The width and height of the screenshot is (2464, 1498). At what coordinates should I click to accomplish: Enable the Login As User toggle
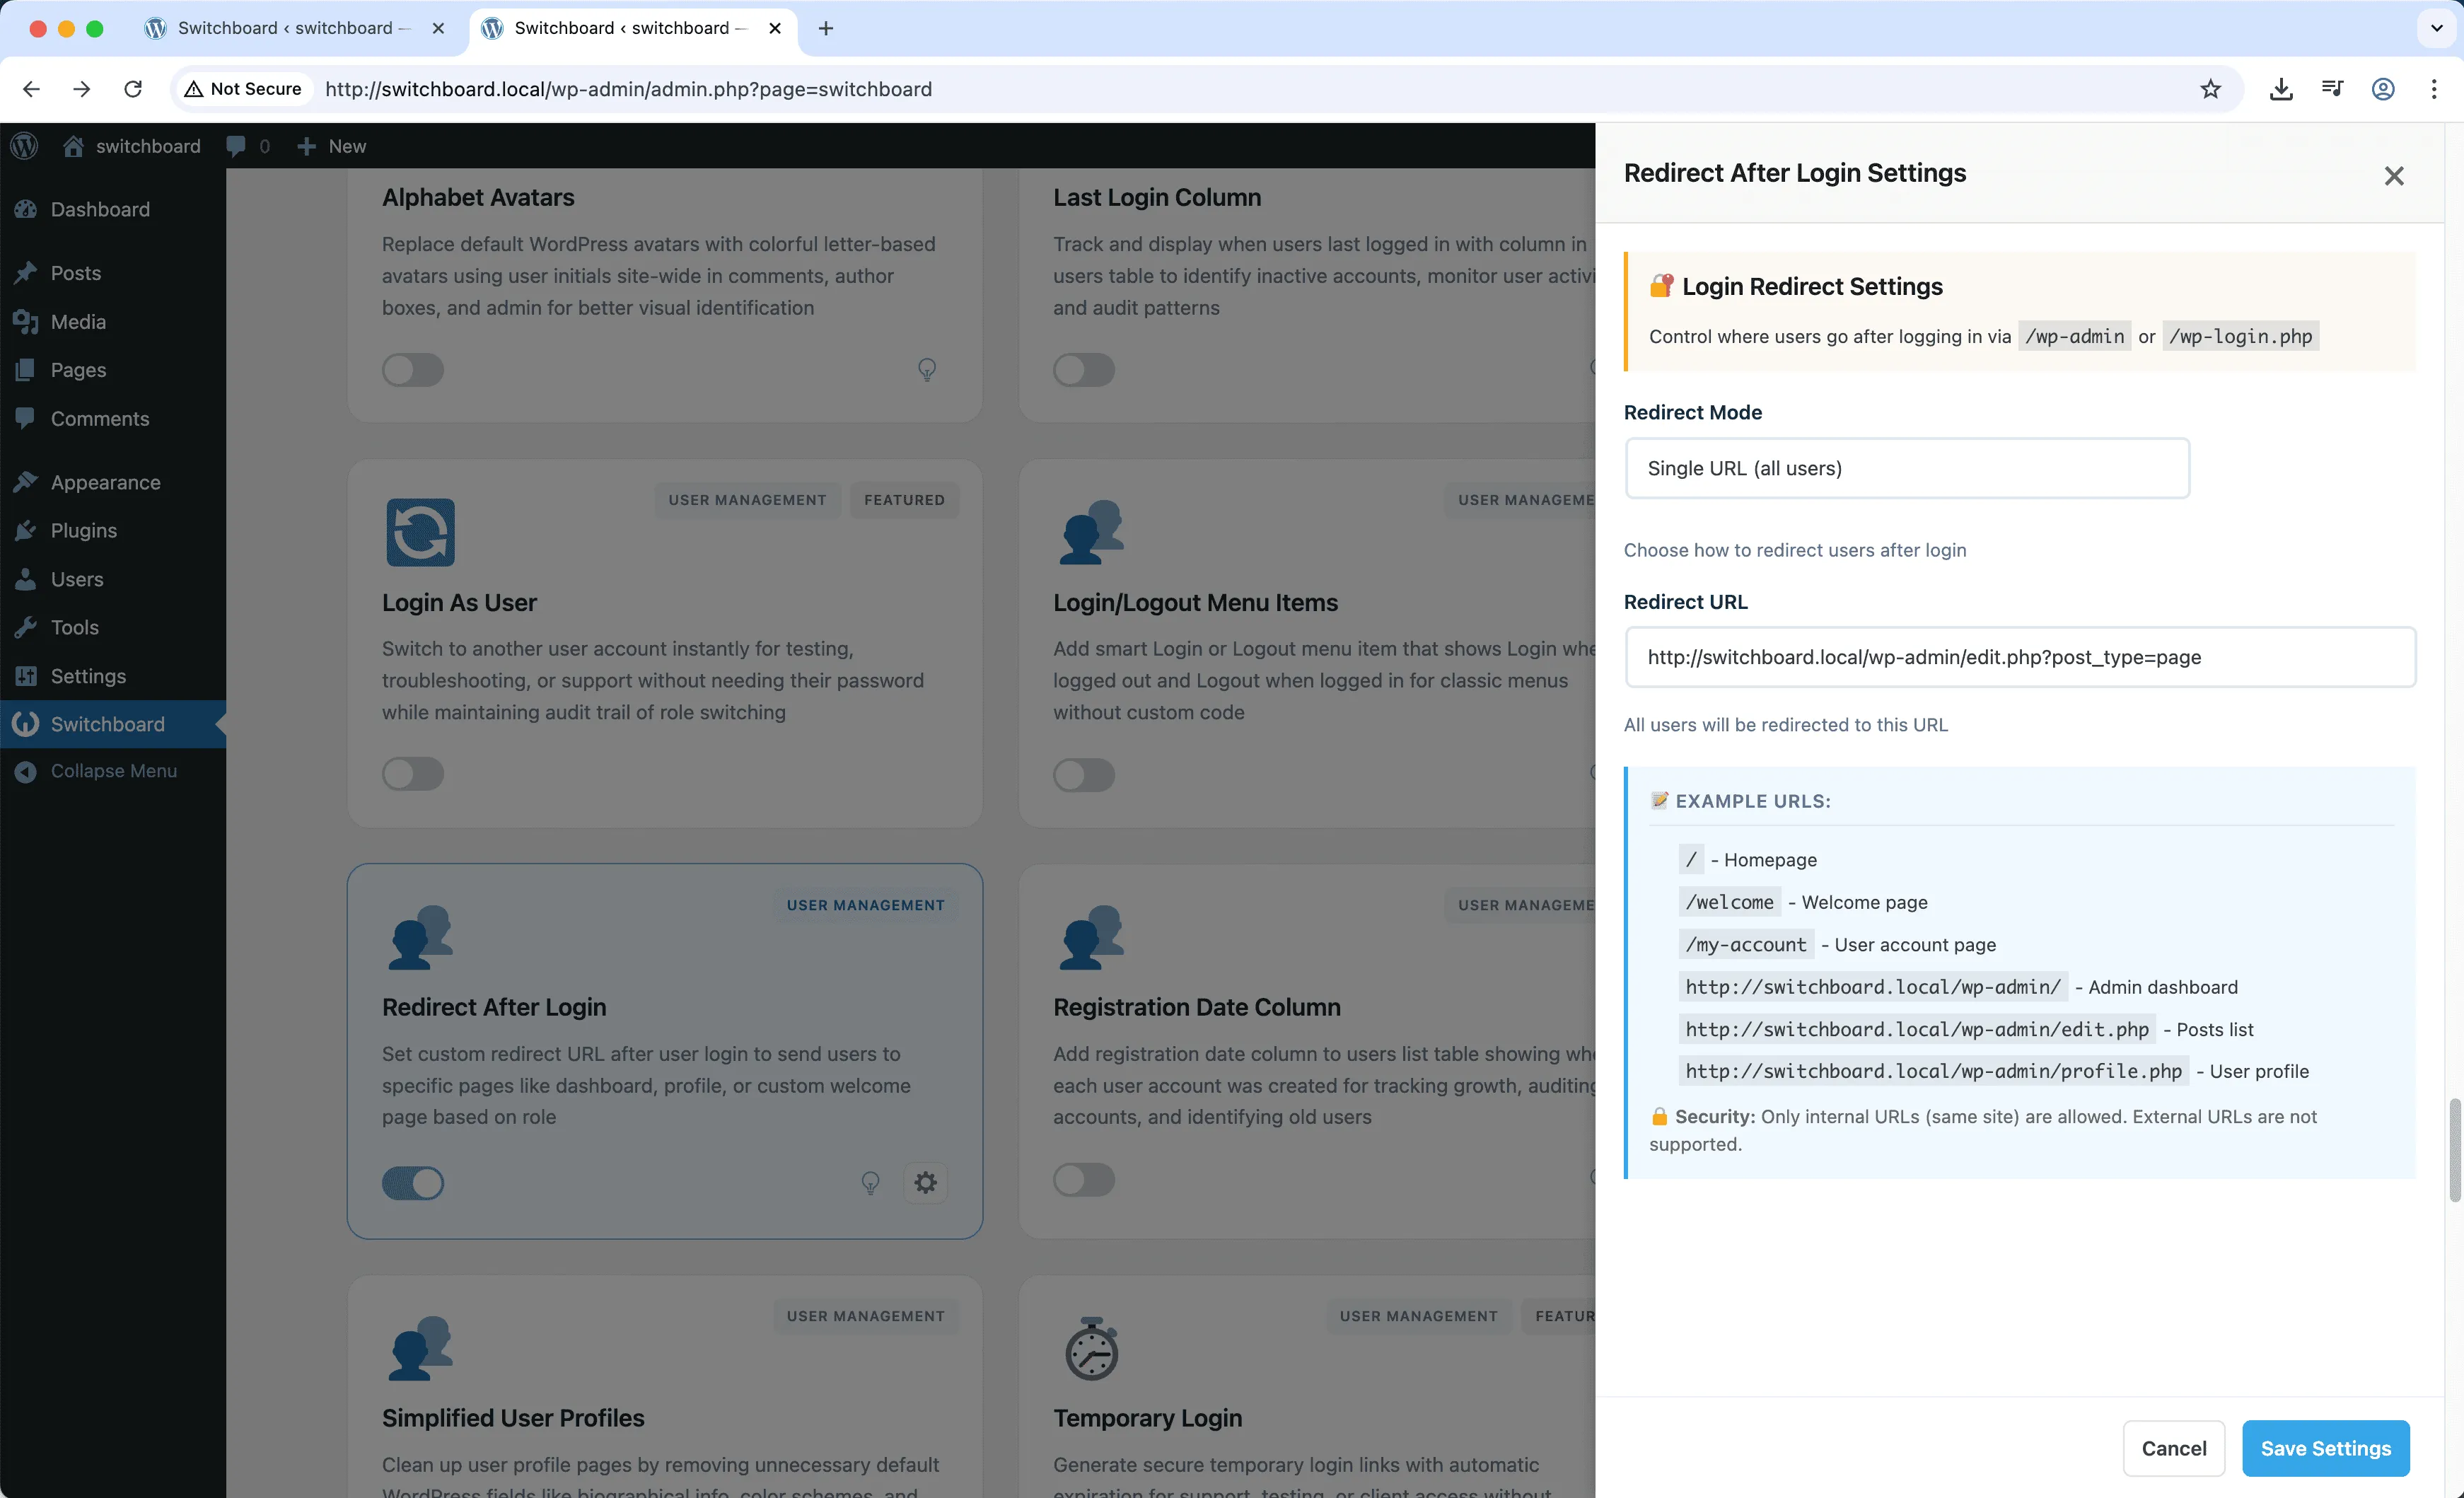coord(413,773)
